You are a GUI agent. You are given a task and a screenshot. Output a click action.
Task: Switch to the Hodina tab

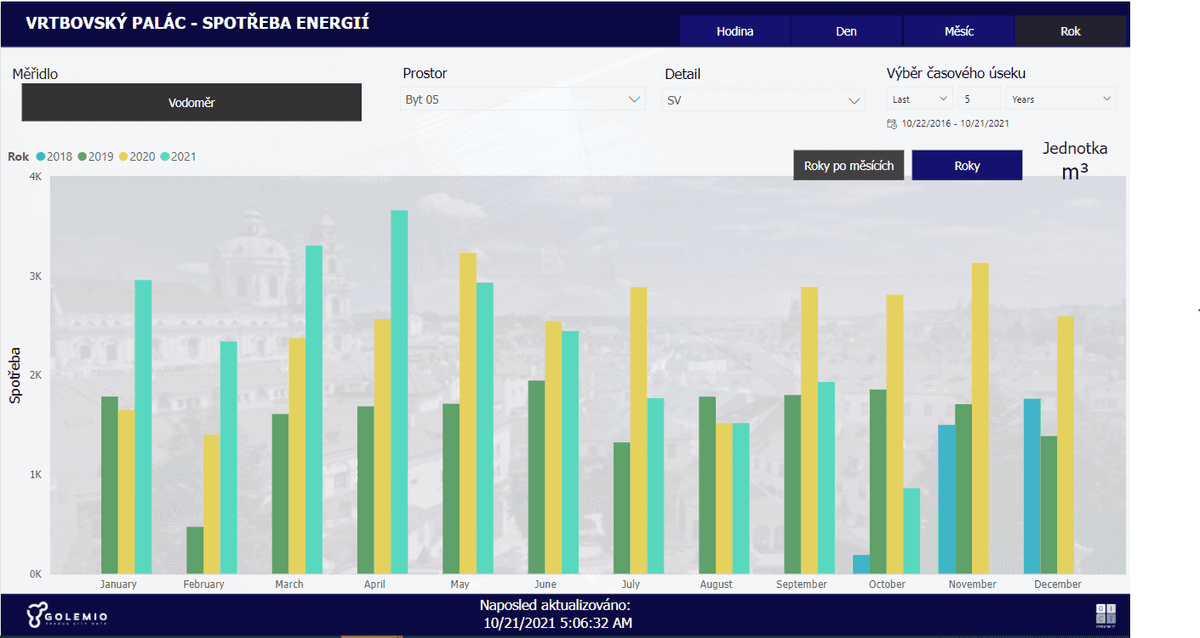pyautogui.click(x=735, y=31)
